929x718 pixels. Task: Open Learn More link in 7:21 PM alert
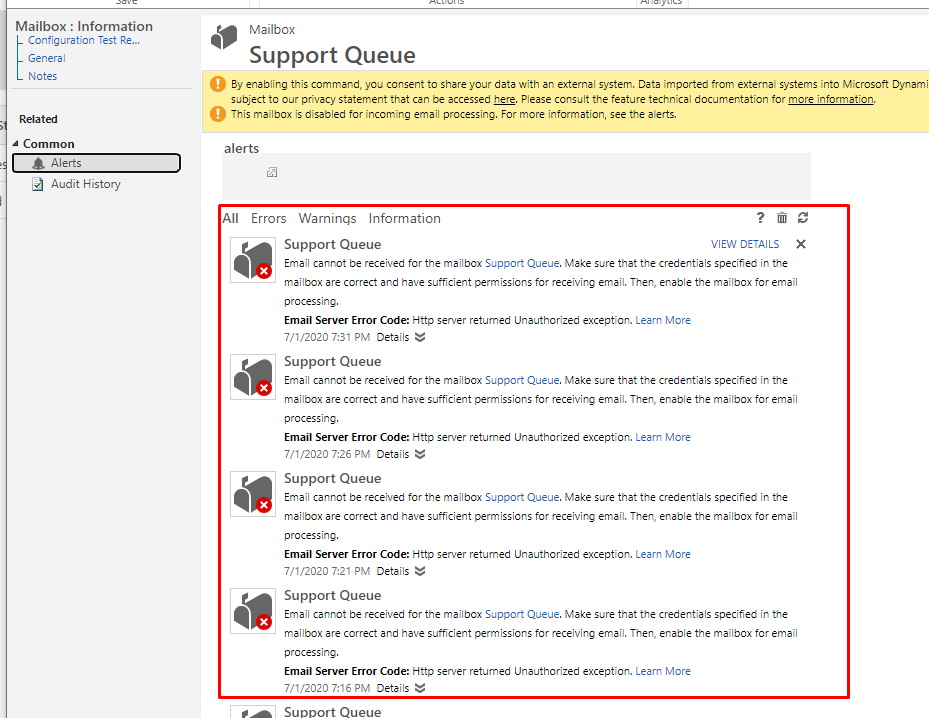[x=663, y=554]
